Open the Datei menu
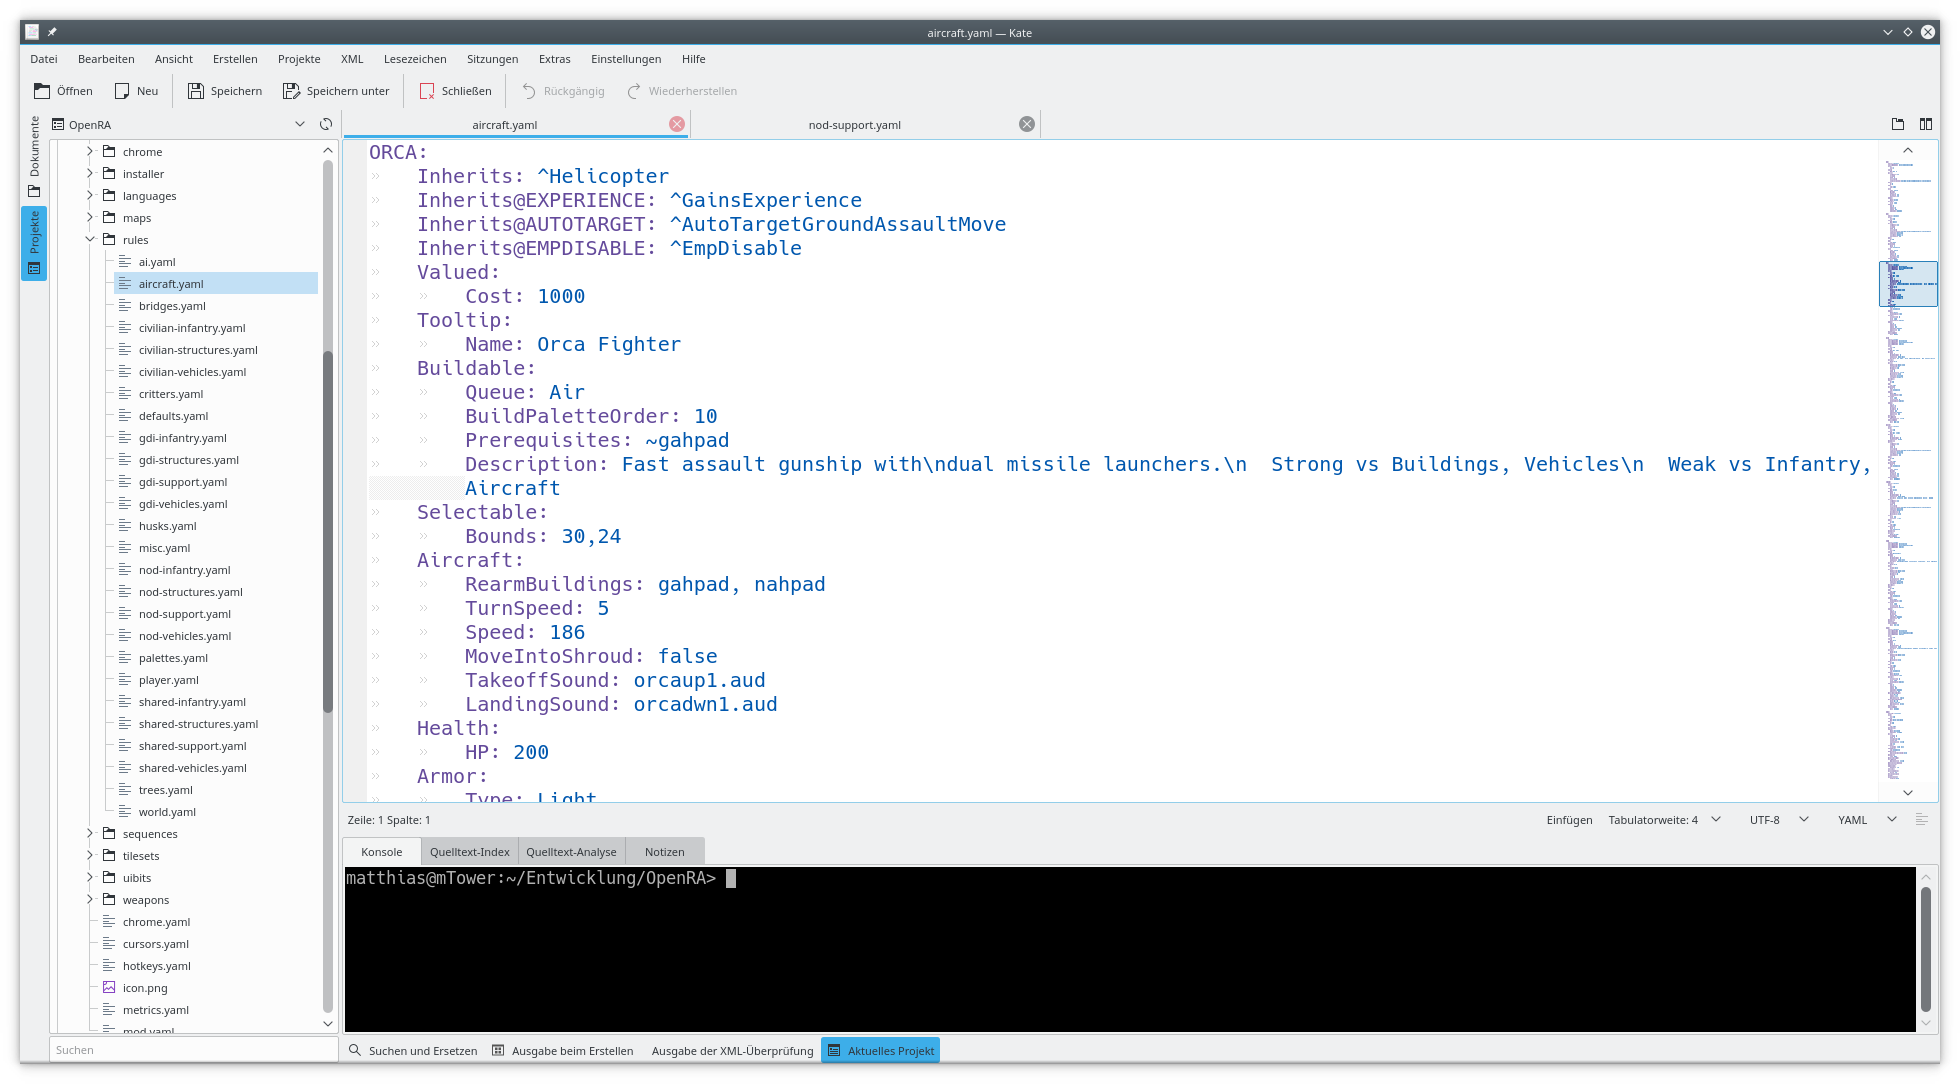1960x1084 pixels. (x=44, y=59)
